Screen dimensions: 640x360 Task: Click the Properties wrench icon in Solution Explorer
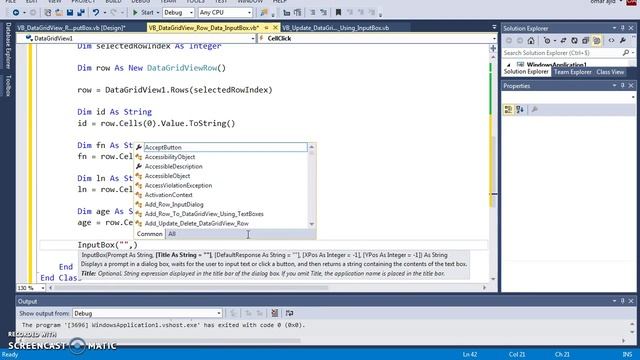(x=622, y=40)
